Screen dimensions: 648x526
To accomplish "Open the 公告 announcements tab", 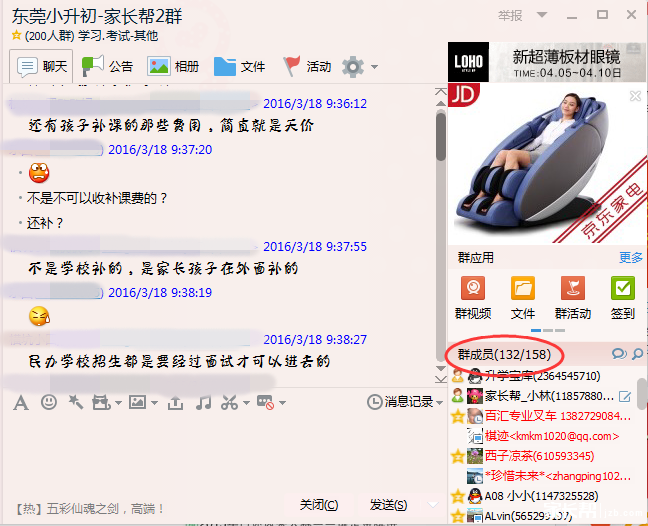I will (x=107, y=66).
